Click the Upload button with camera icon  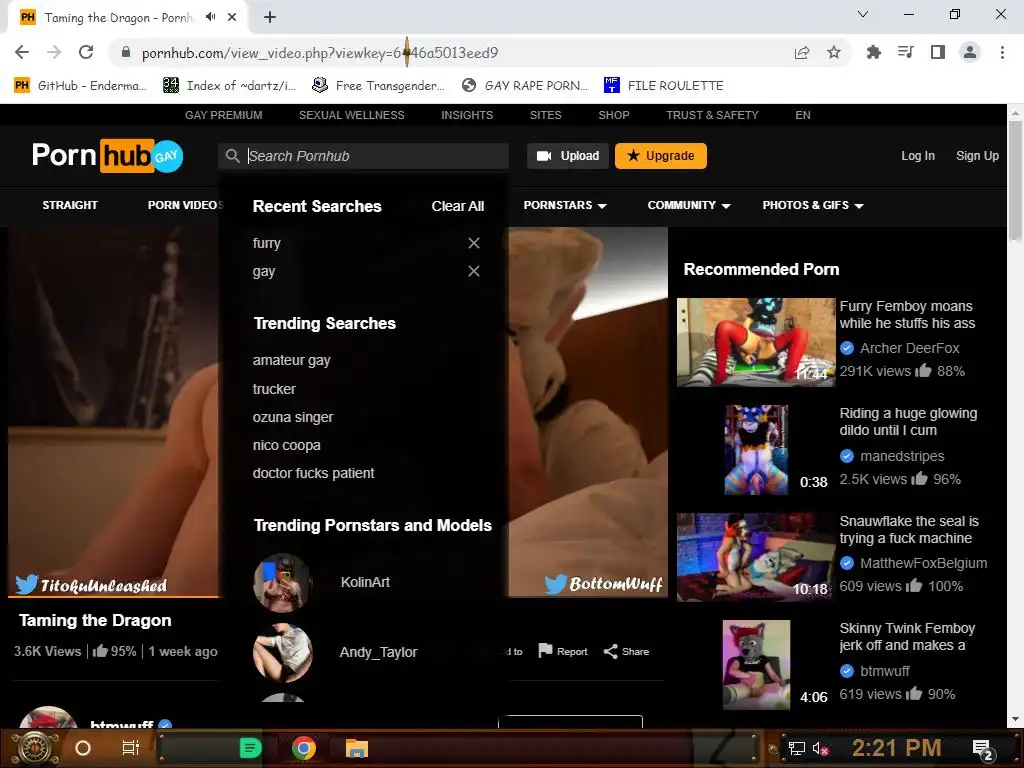click(x=568, y=156)
